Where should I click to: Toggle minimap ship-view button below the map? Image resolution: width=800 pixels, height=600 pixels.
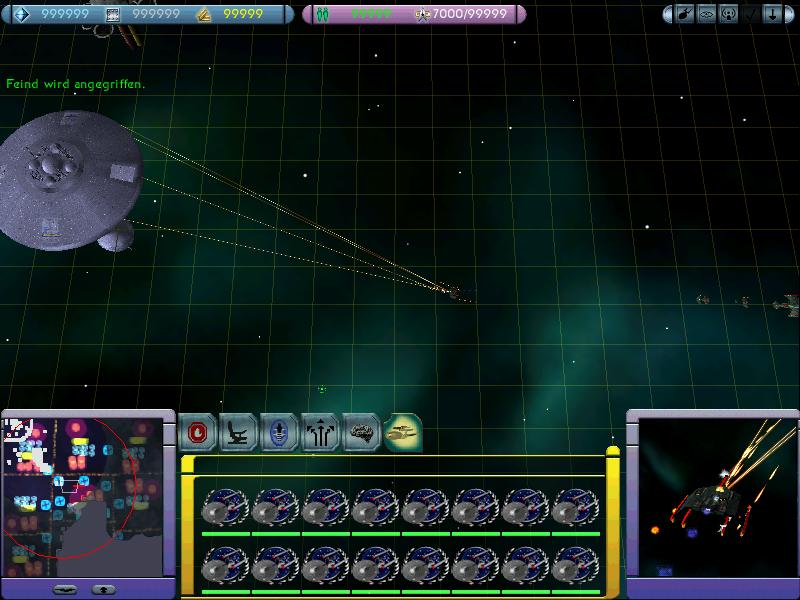(x=65, y=589)
